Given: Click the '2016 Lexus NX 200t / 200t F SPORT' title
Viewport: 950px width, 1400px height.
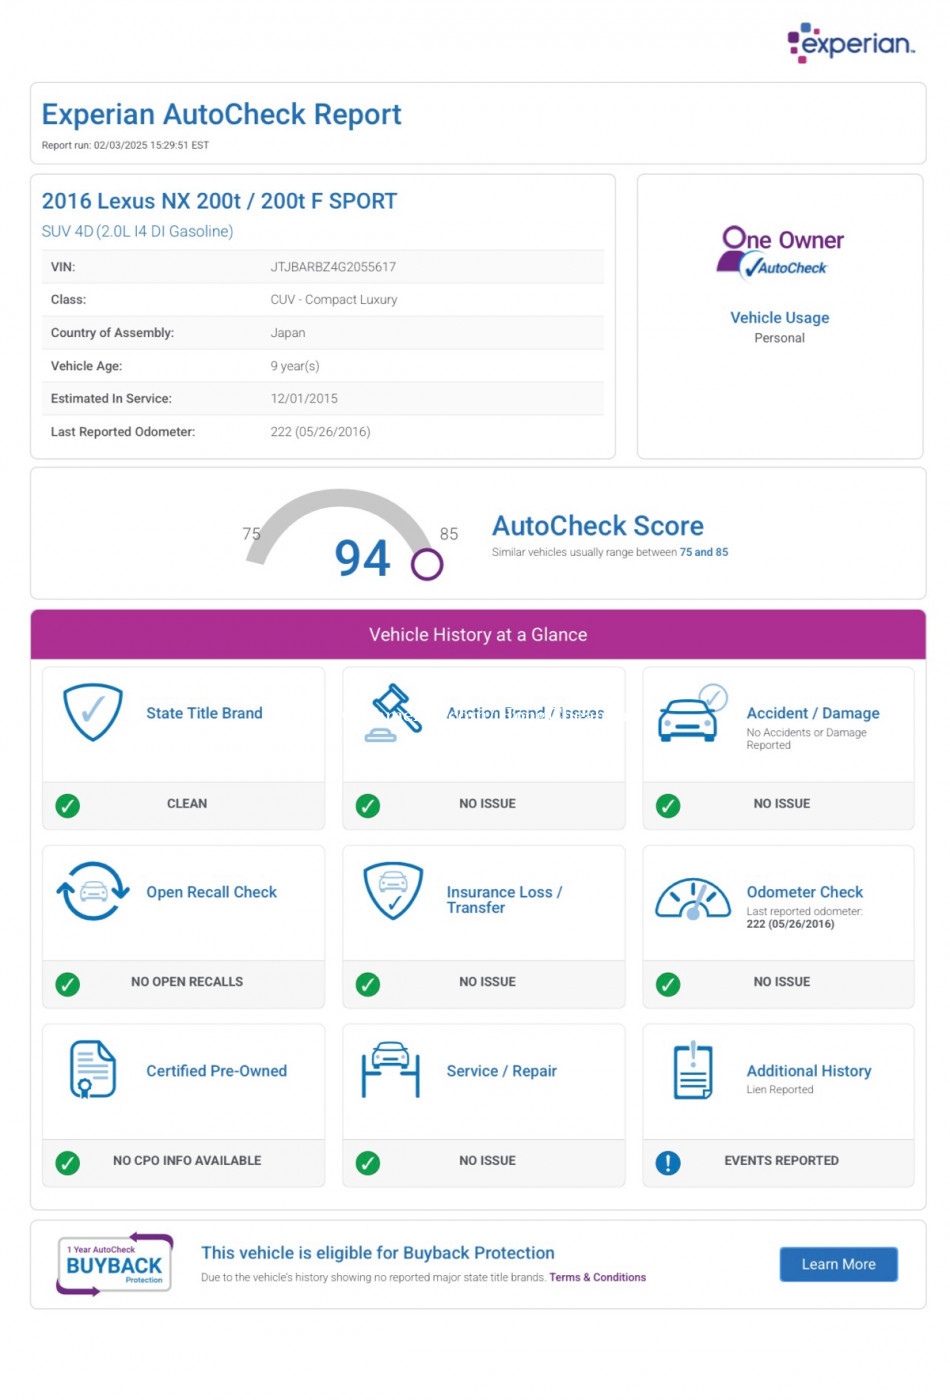Looking at the screenshot, I should click(219, 201).
